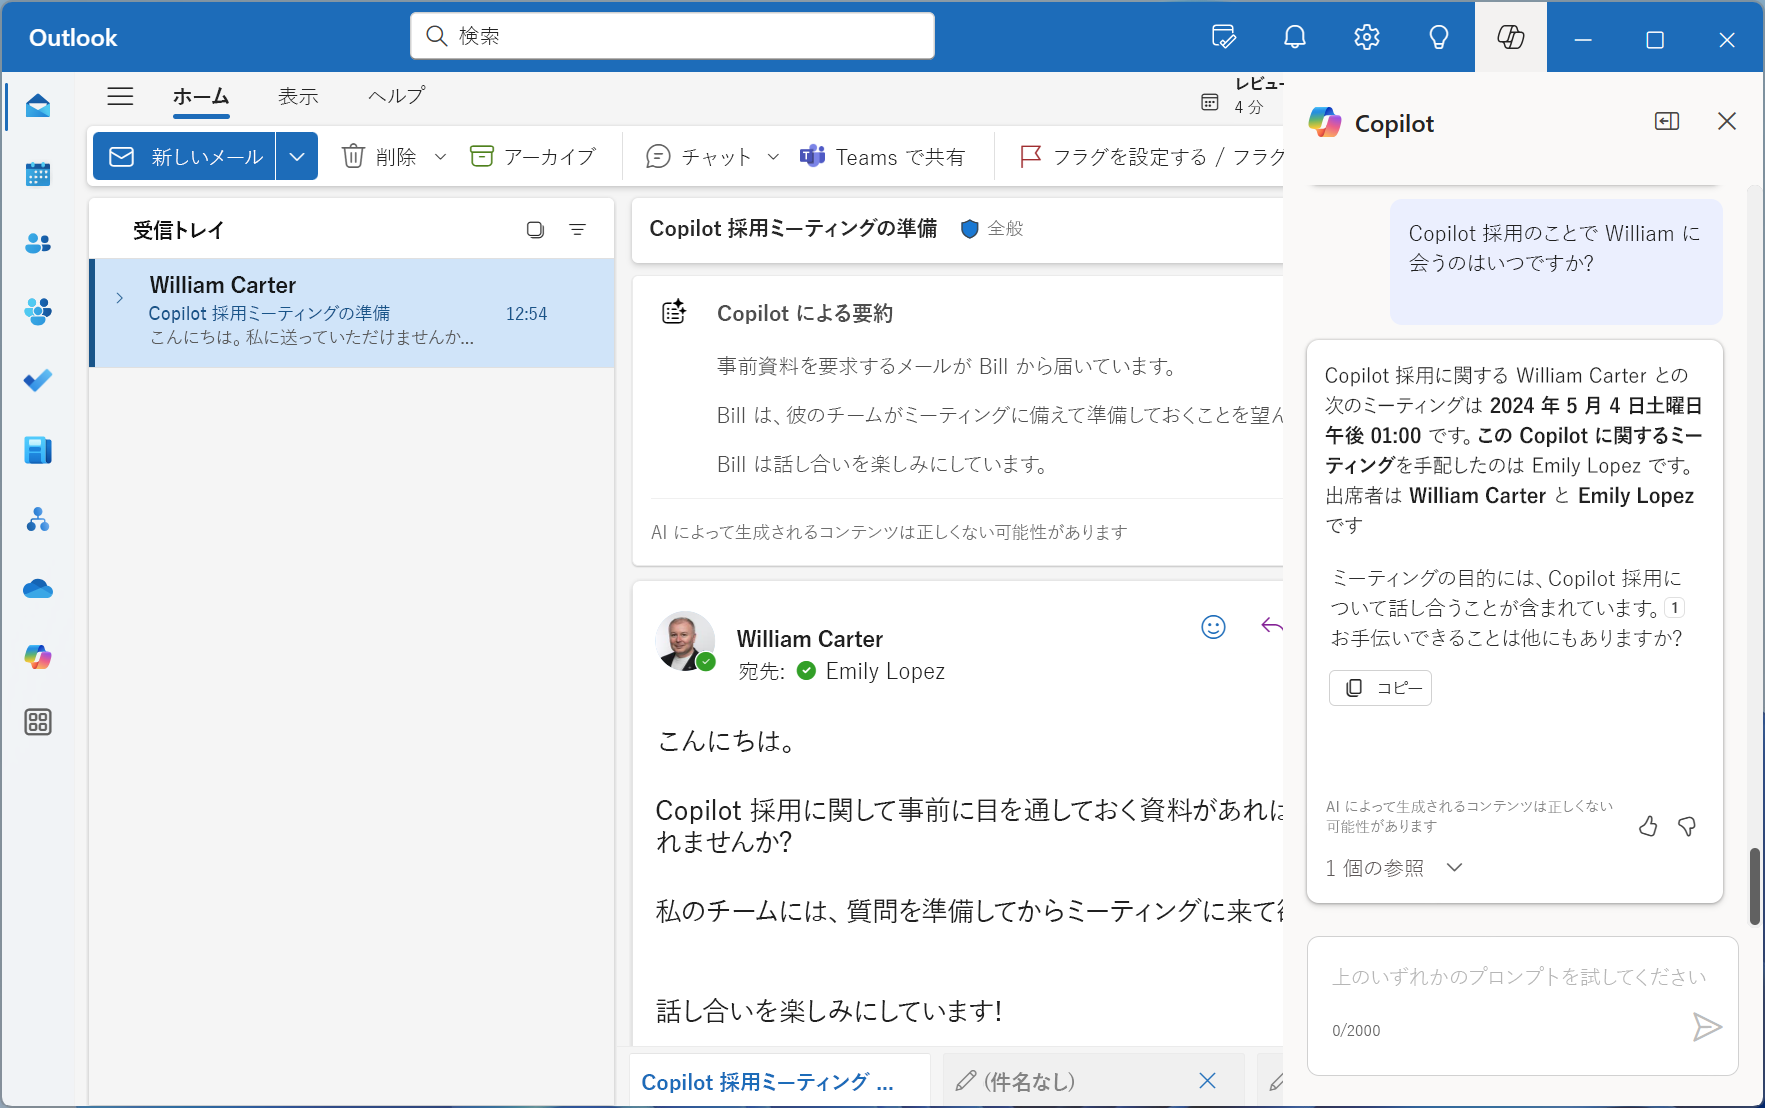Open Groups icon in the sidebar
This screenshot has height=1108, width=1765.
coord(38,312)
